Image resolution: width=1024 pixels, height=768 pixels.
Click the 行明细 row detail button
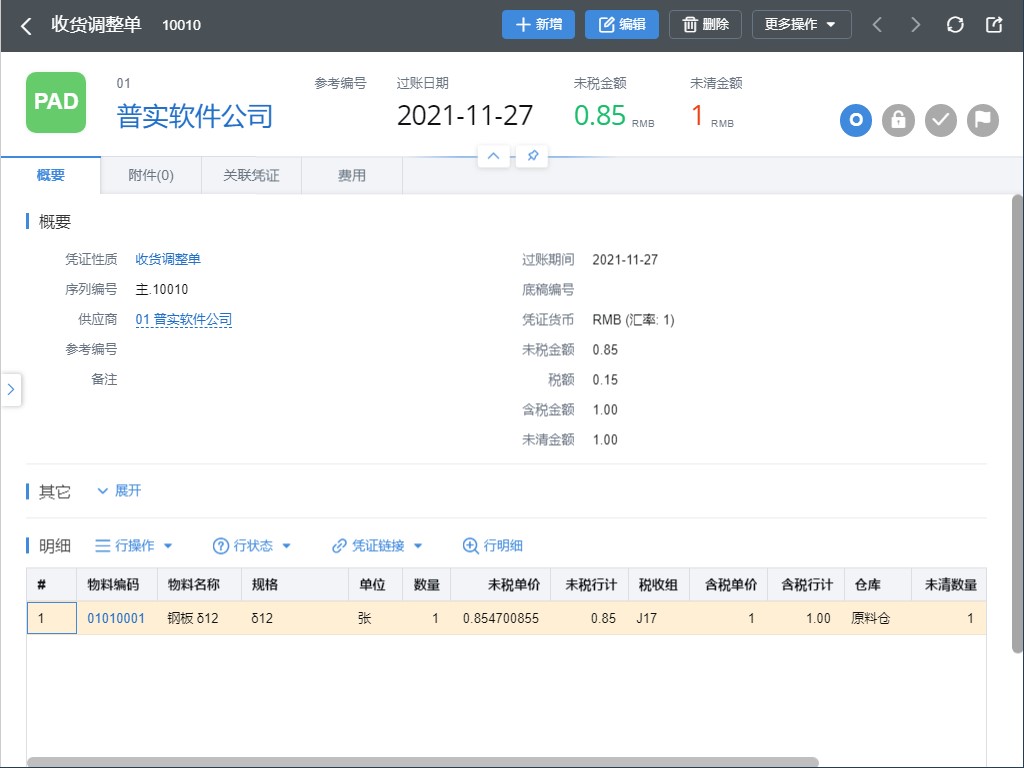pos(492,545)
